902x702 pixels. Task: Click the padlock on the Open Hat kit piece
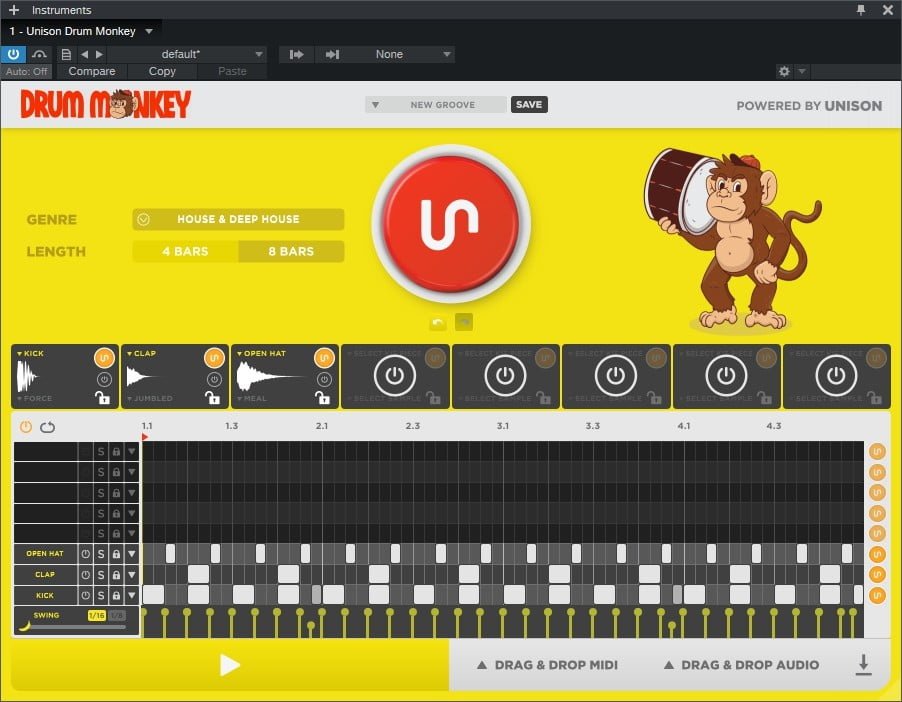(x=323, y=397)
